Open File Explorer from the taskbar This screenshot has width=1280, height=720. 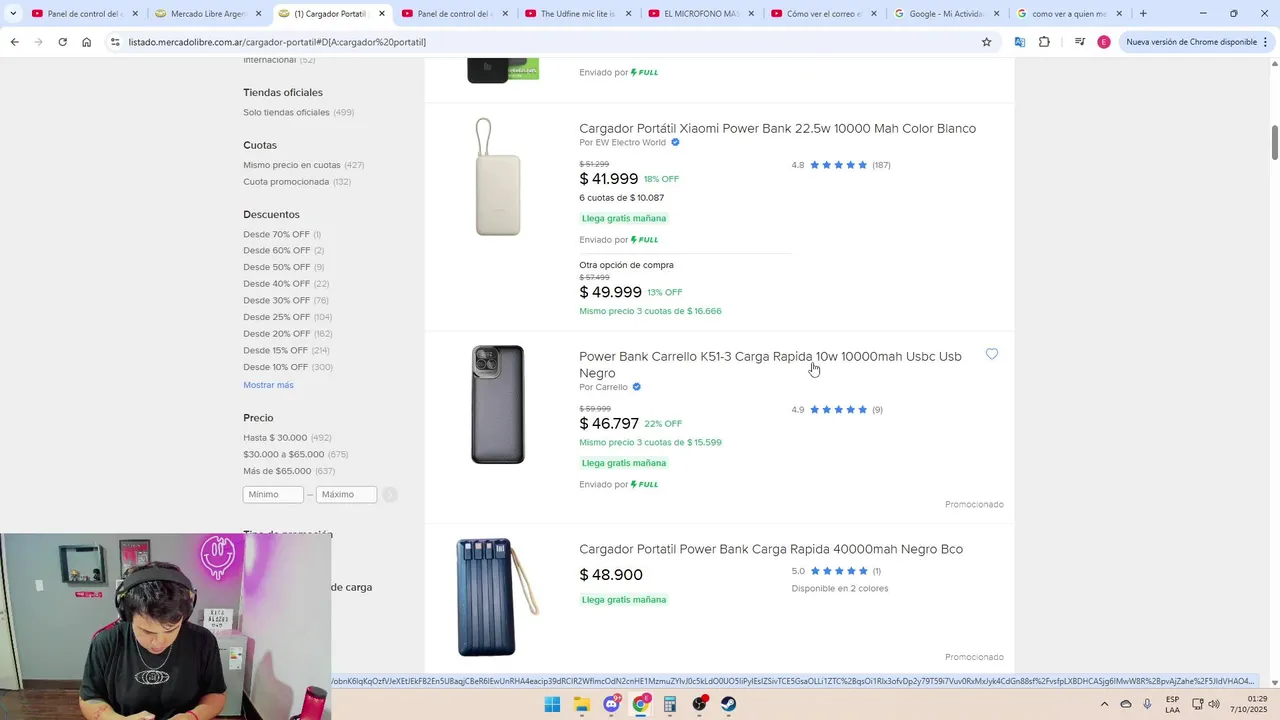click(582, 704)
